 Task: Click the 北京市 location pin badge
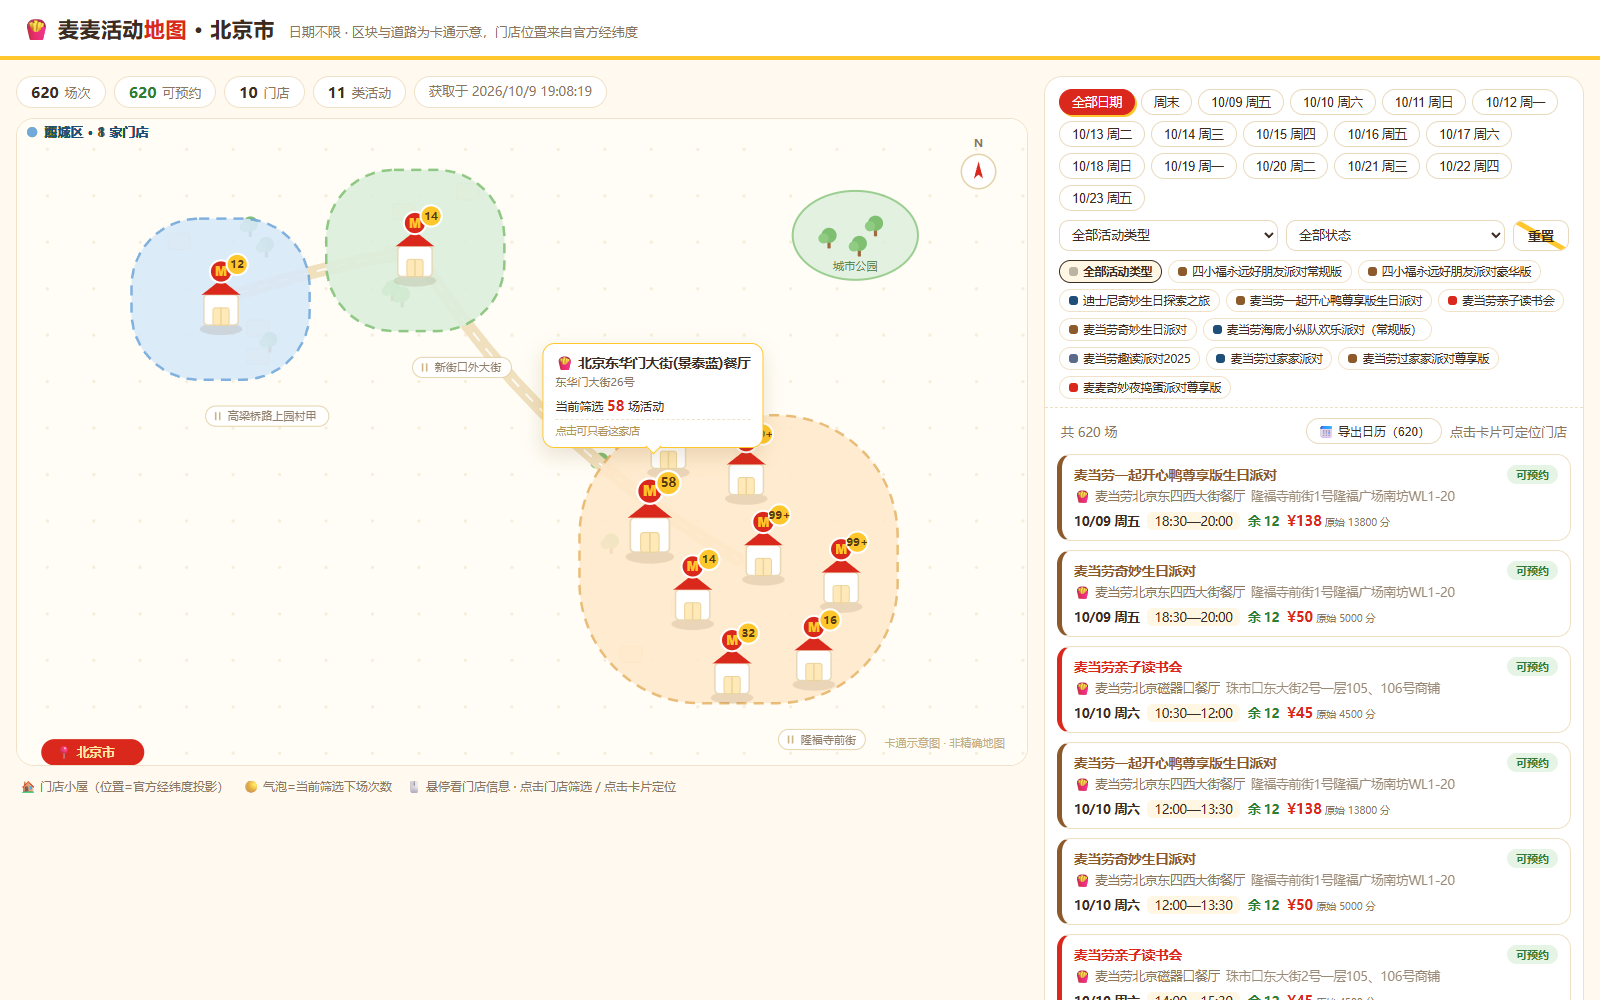click(x=93, y=752)
